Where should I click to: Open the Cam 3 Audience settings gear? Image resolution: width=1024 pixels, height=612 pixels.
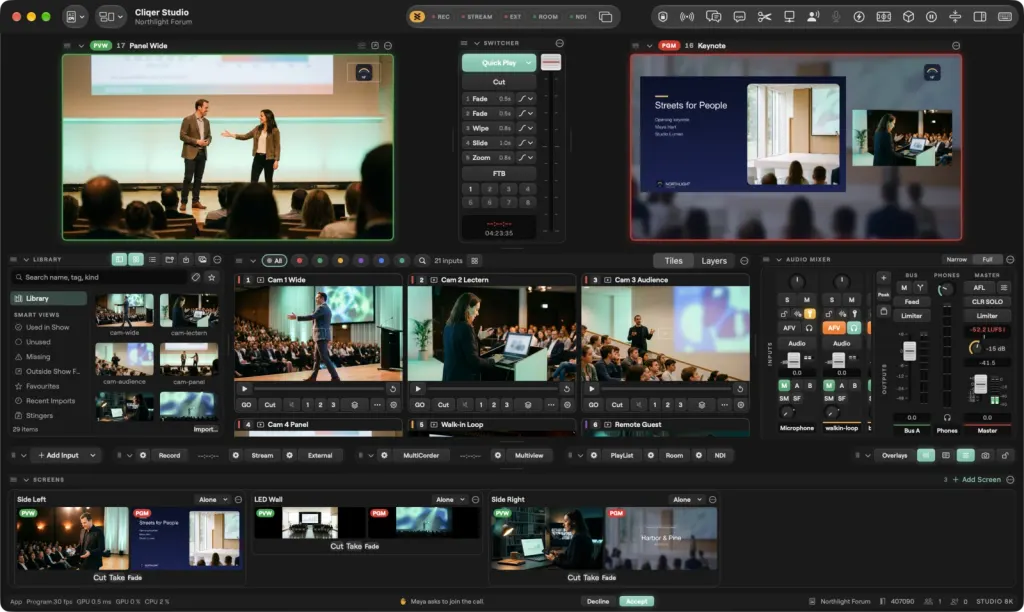[x=741, y=405]
